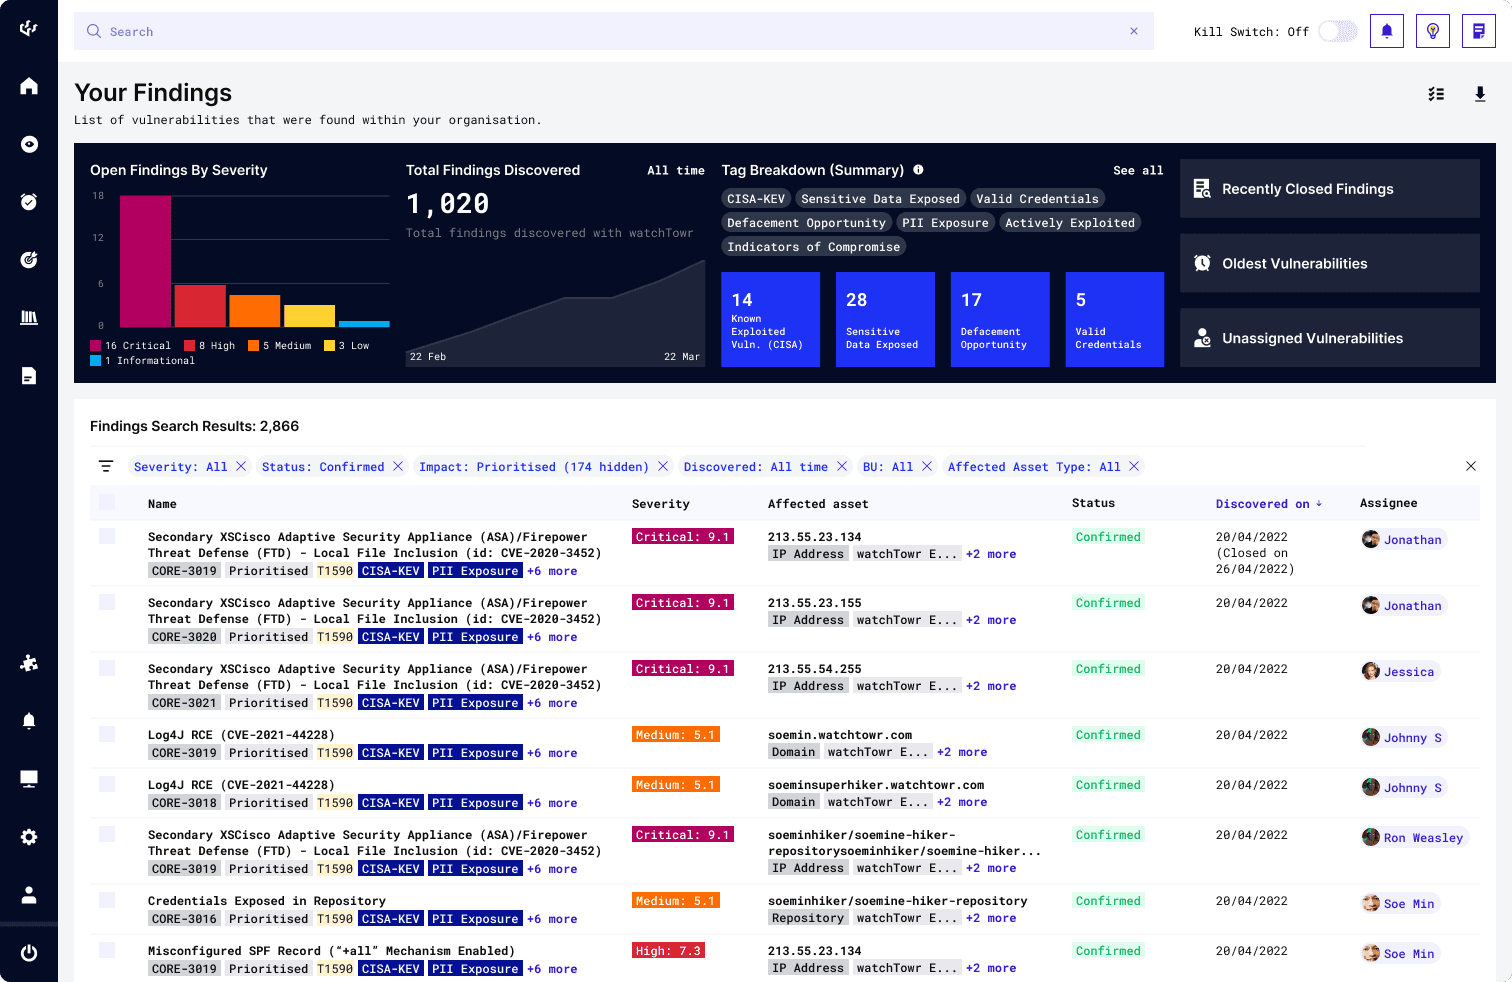
Task: Tick the select-all checkbox in table header
Action: click(x=107, y=502)
